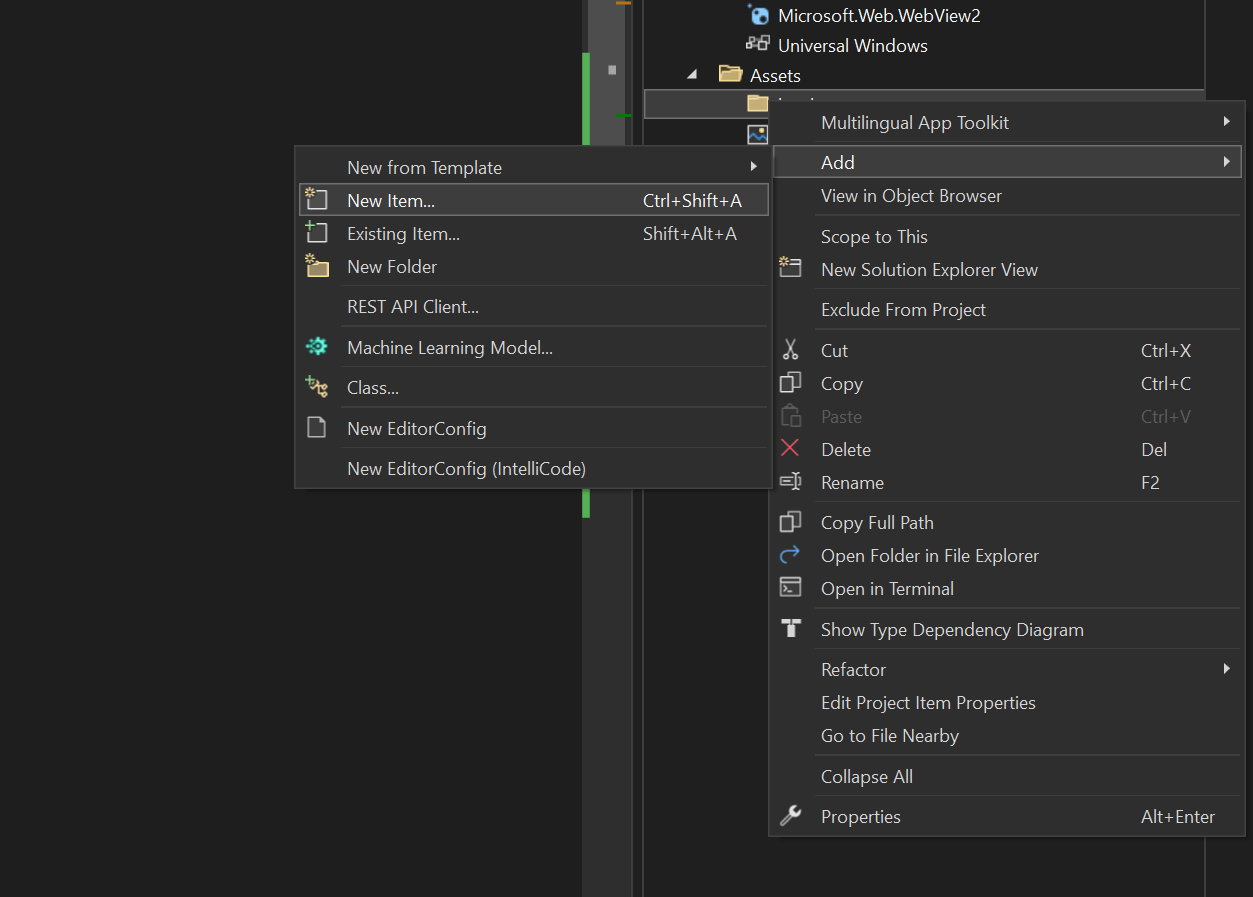This screenshot has height=897, width=1253.
Task: Open the New from Template submenu arrow
Action: point(754,167)
